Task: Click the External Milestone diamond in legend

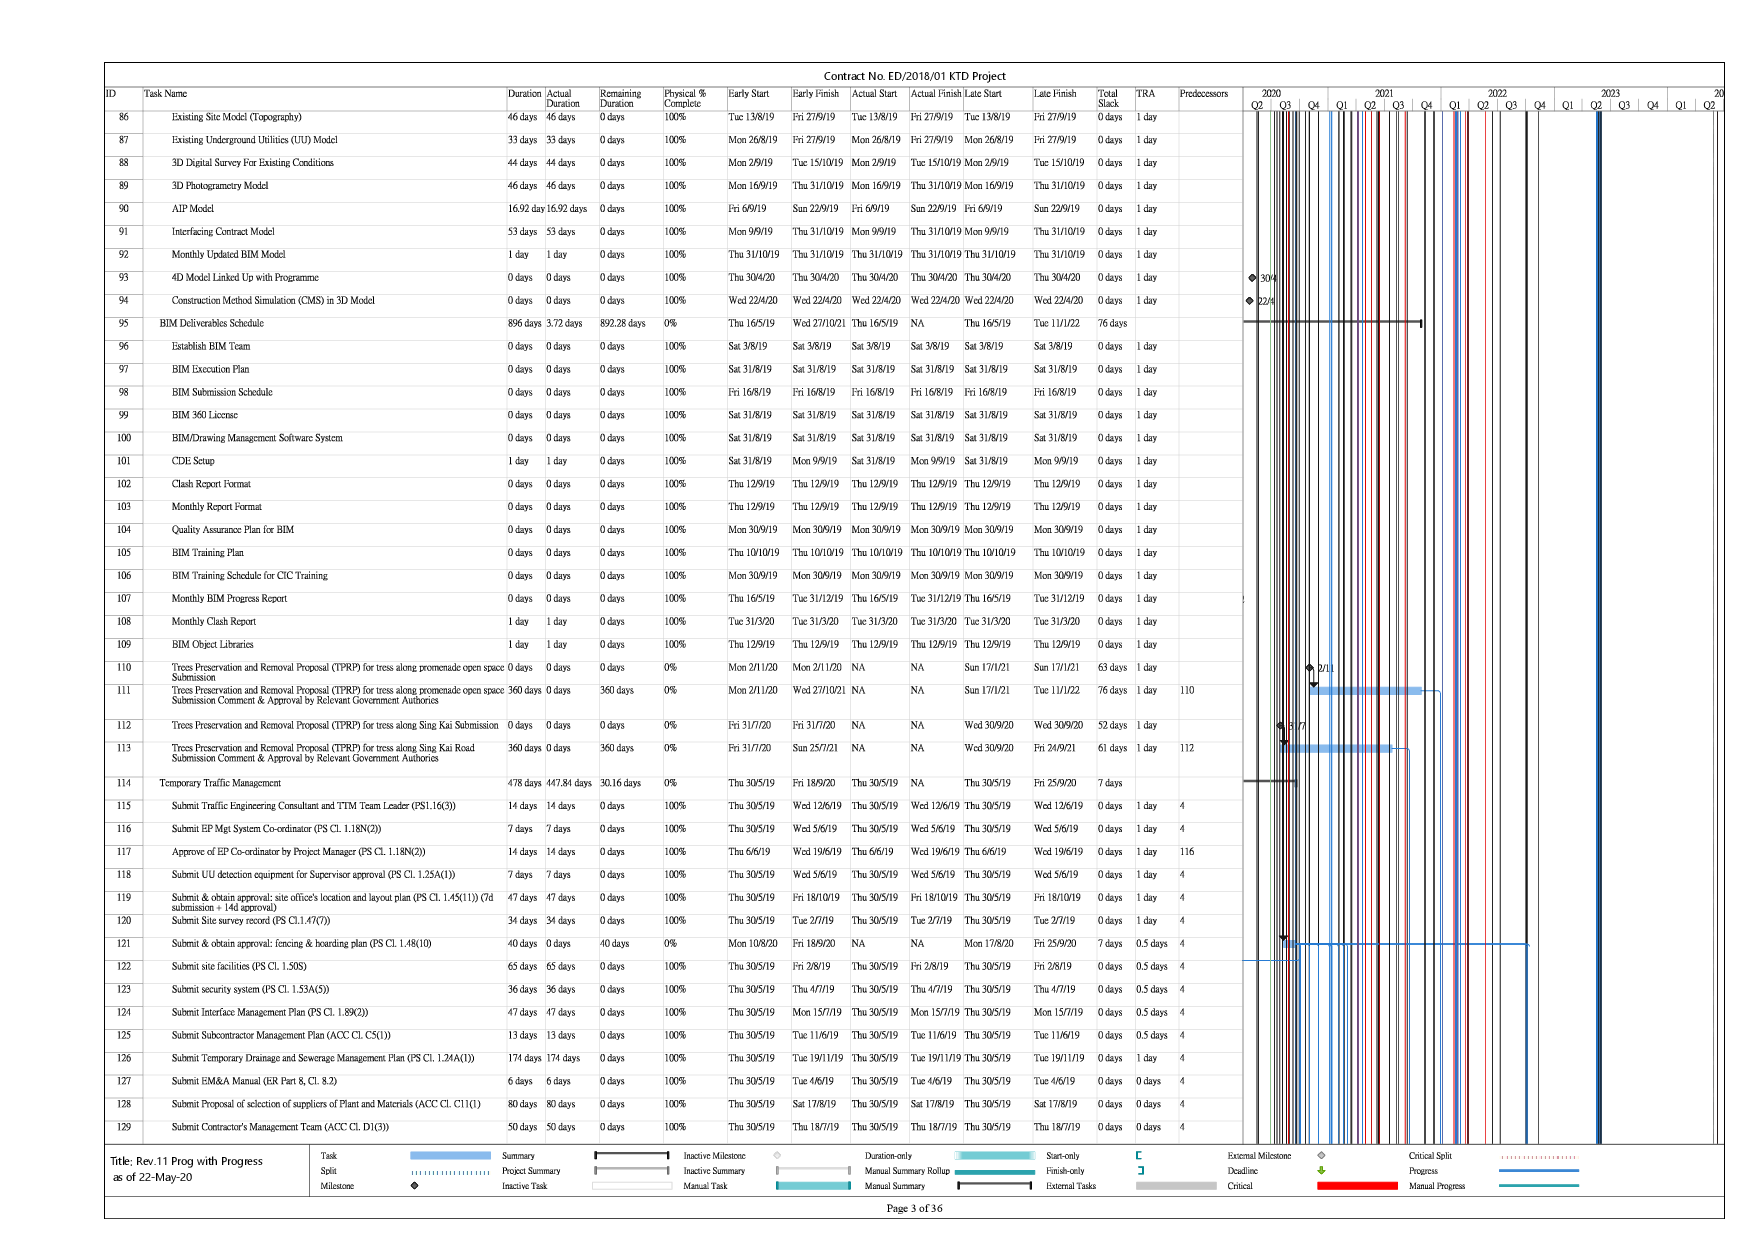Action: pyautogui.click(x=1321, y=1156)
